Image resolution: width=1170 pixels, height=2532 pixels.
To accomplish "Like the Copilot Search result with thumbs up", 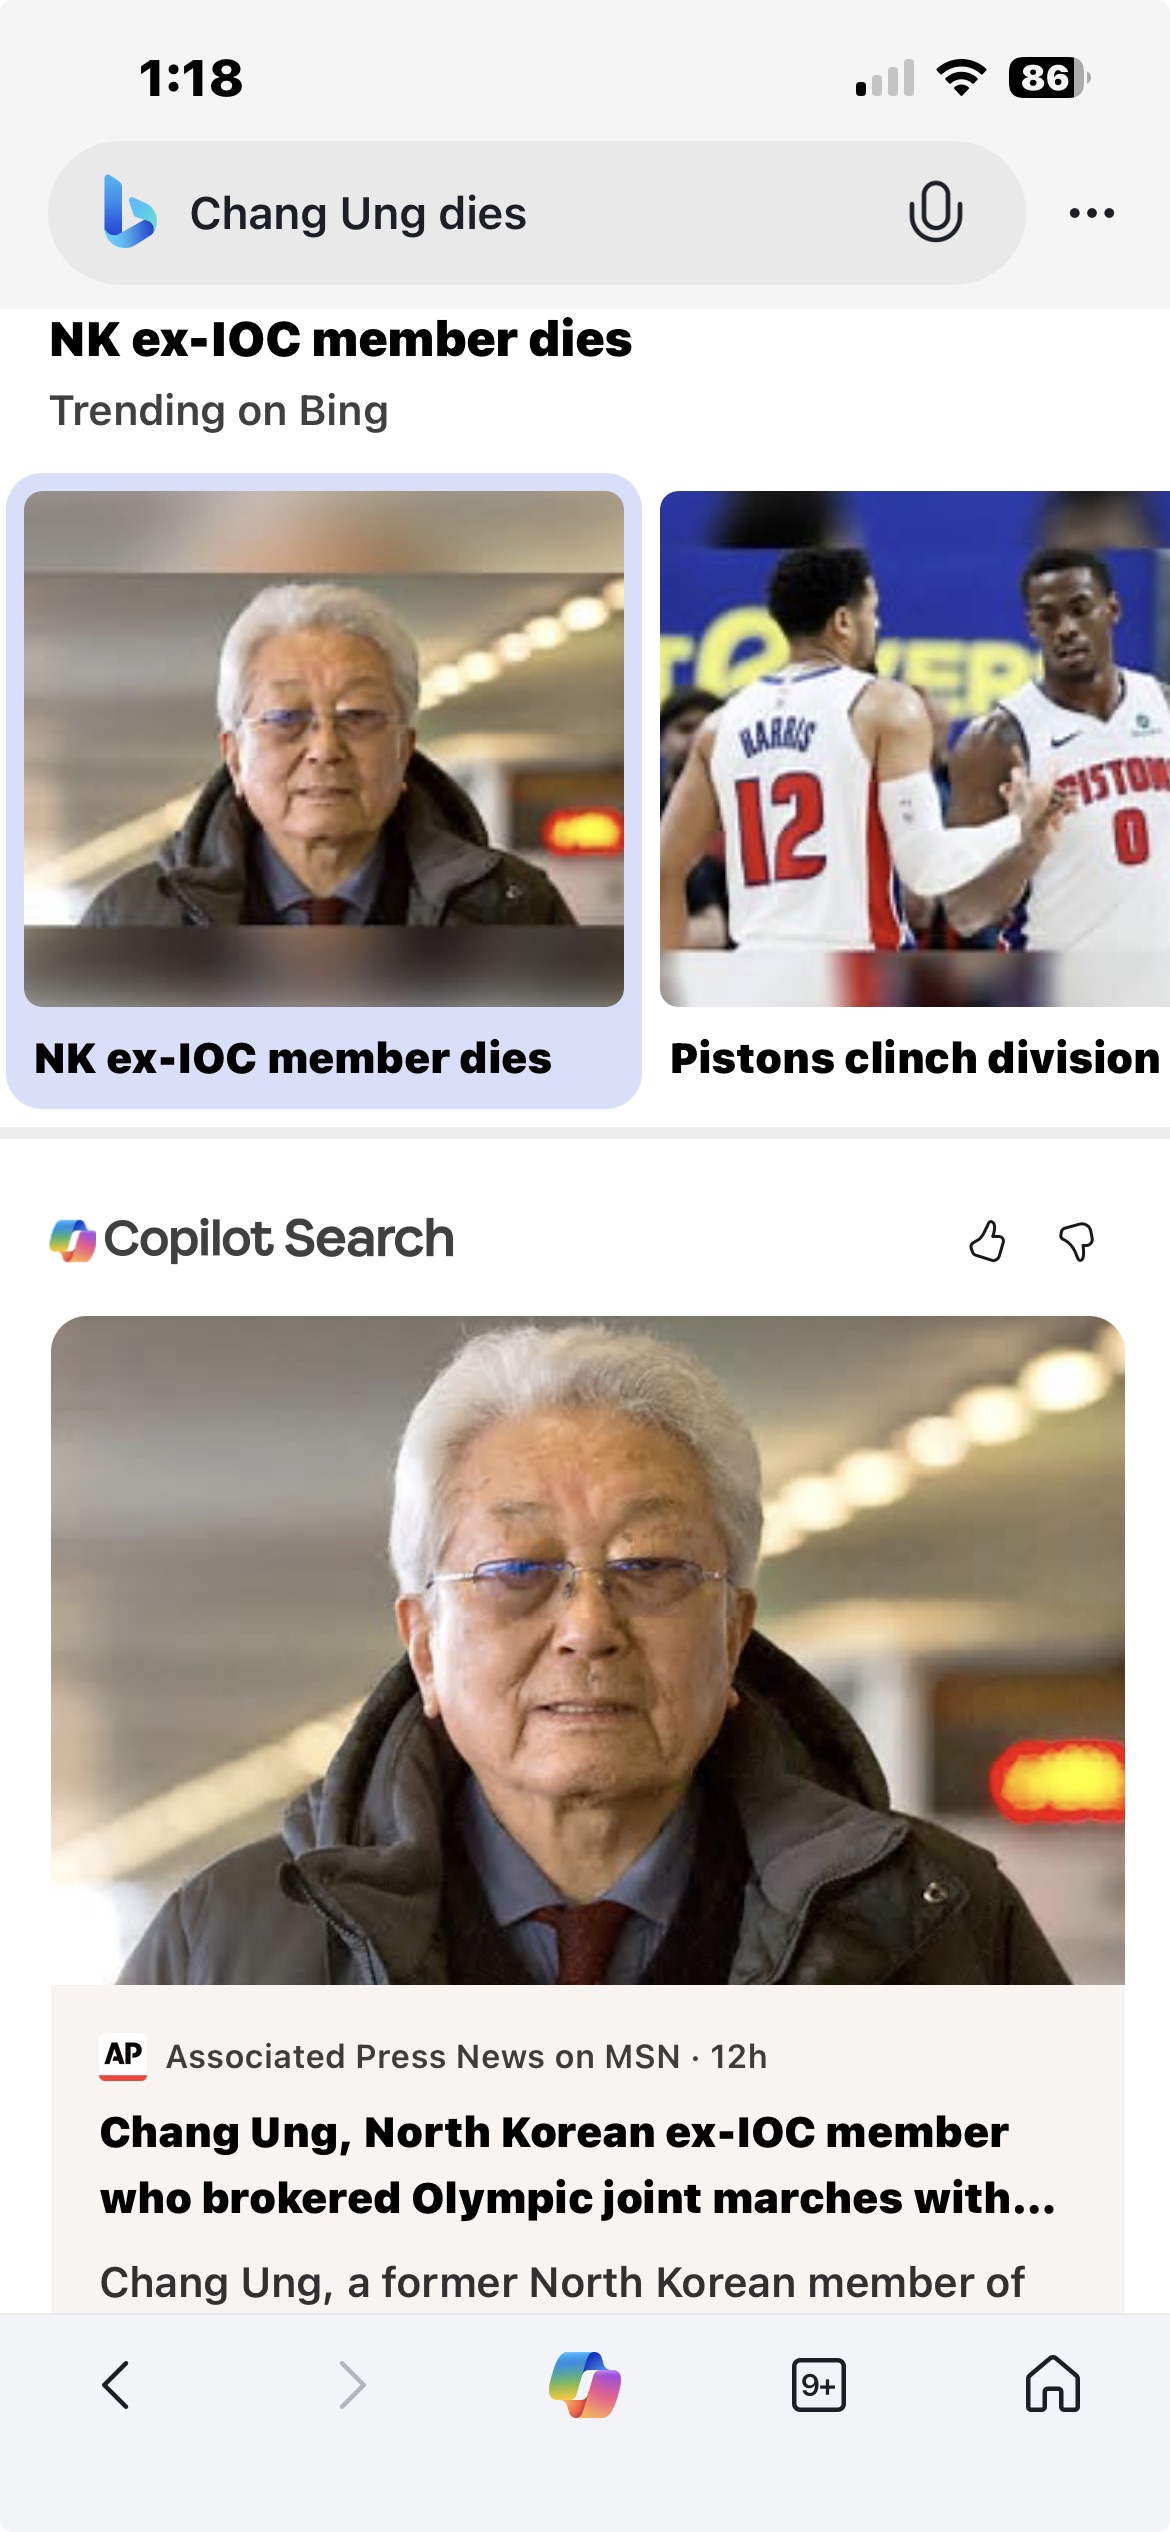I will [x=987, y=1241].
